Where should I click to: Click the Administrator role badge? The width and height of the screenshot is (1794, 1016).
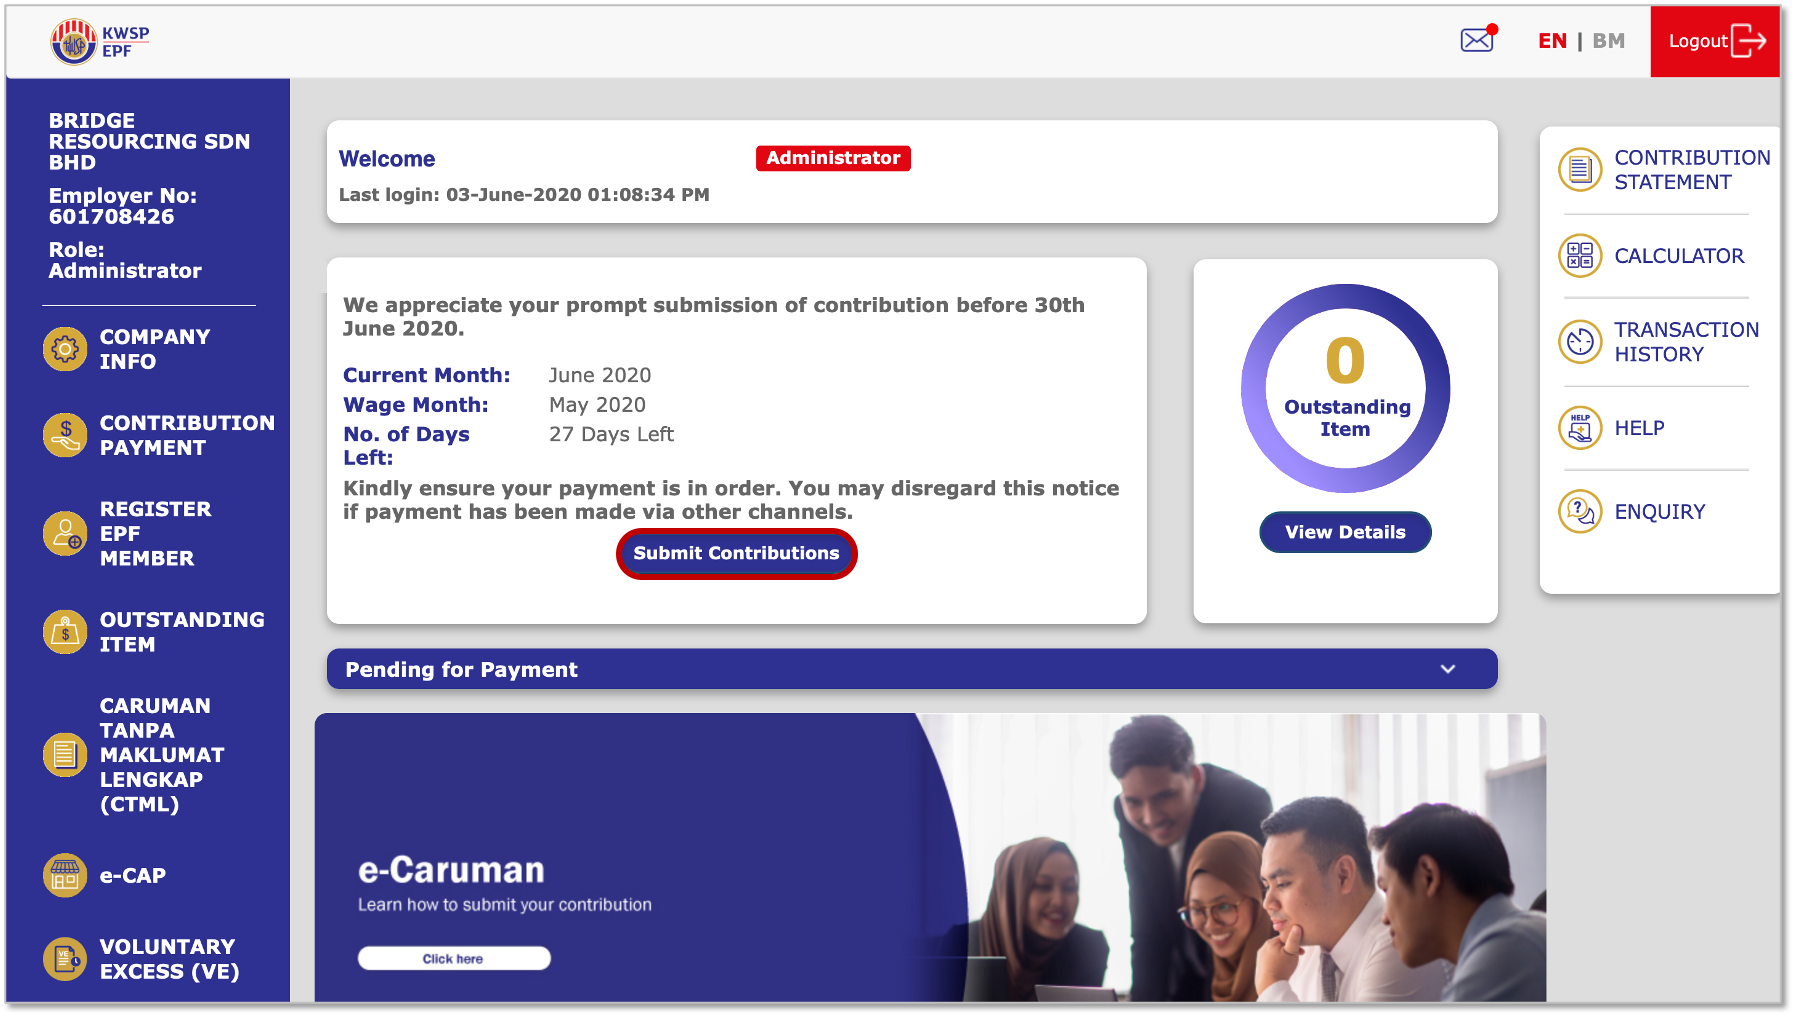point(833,158)
